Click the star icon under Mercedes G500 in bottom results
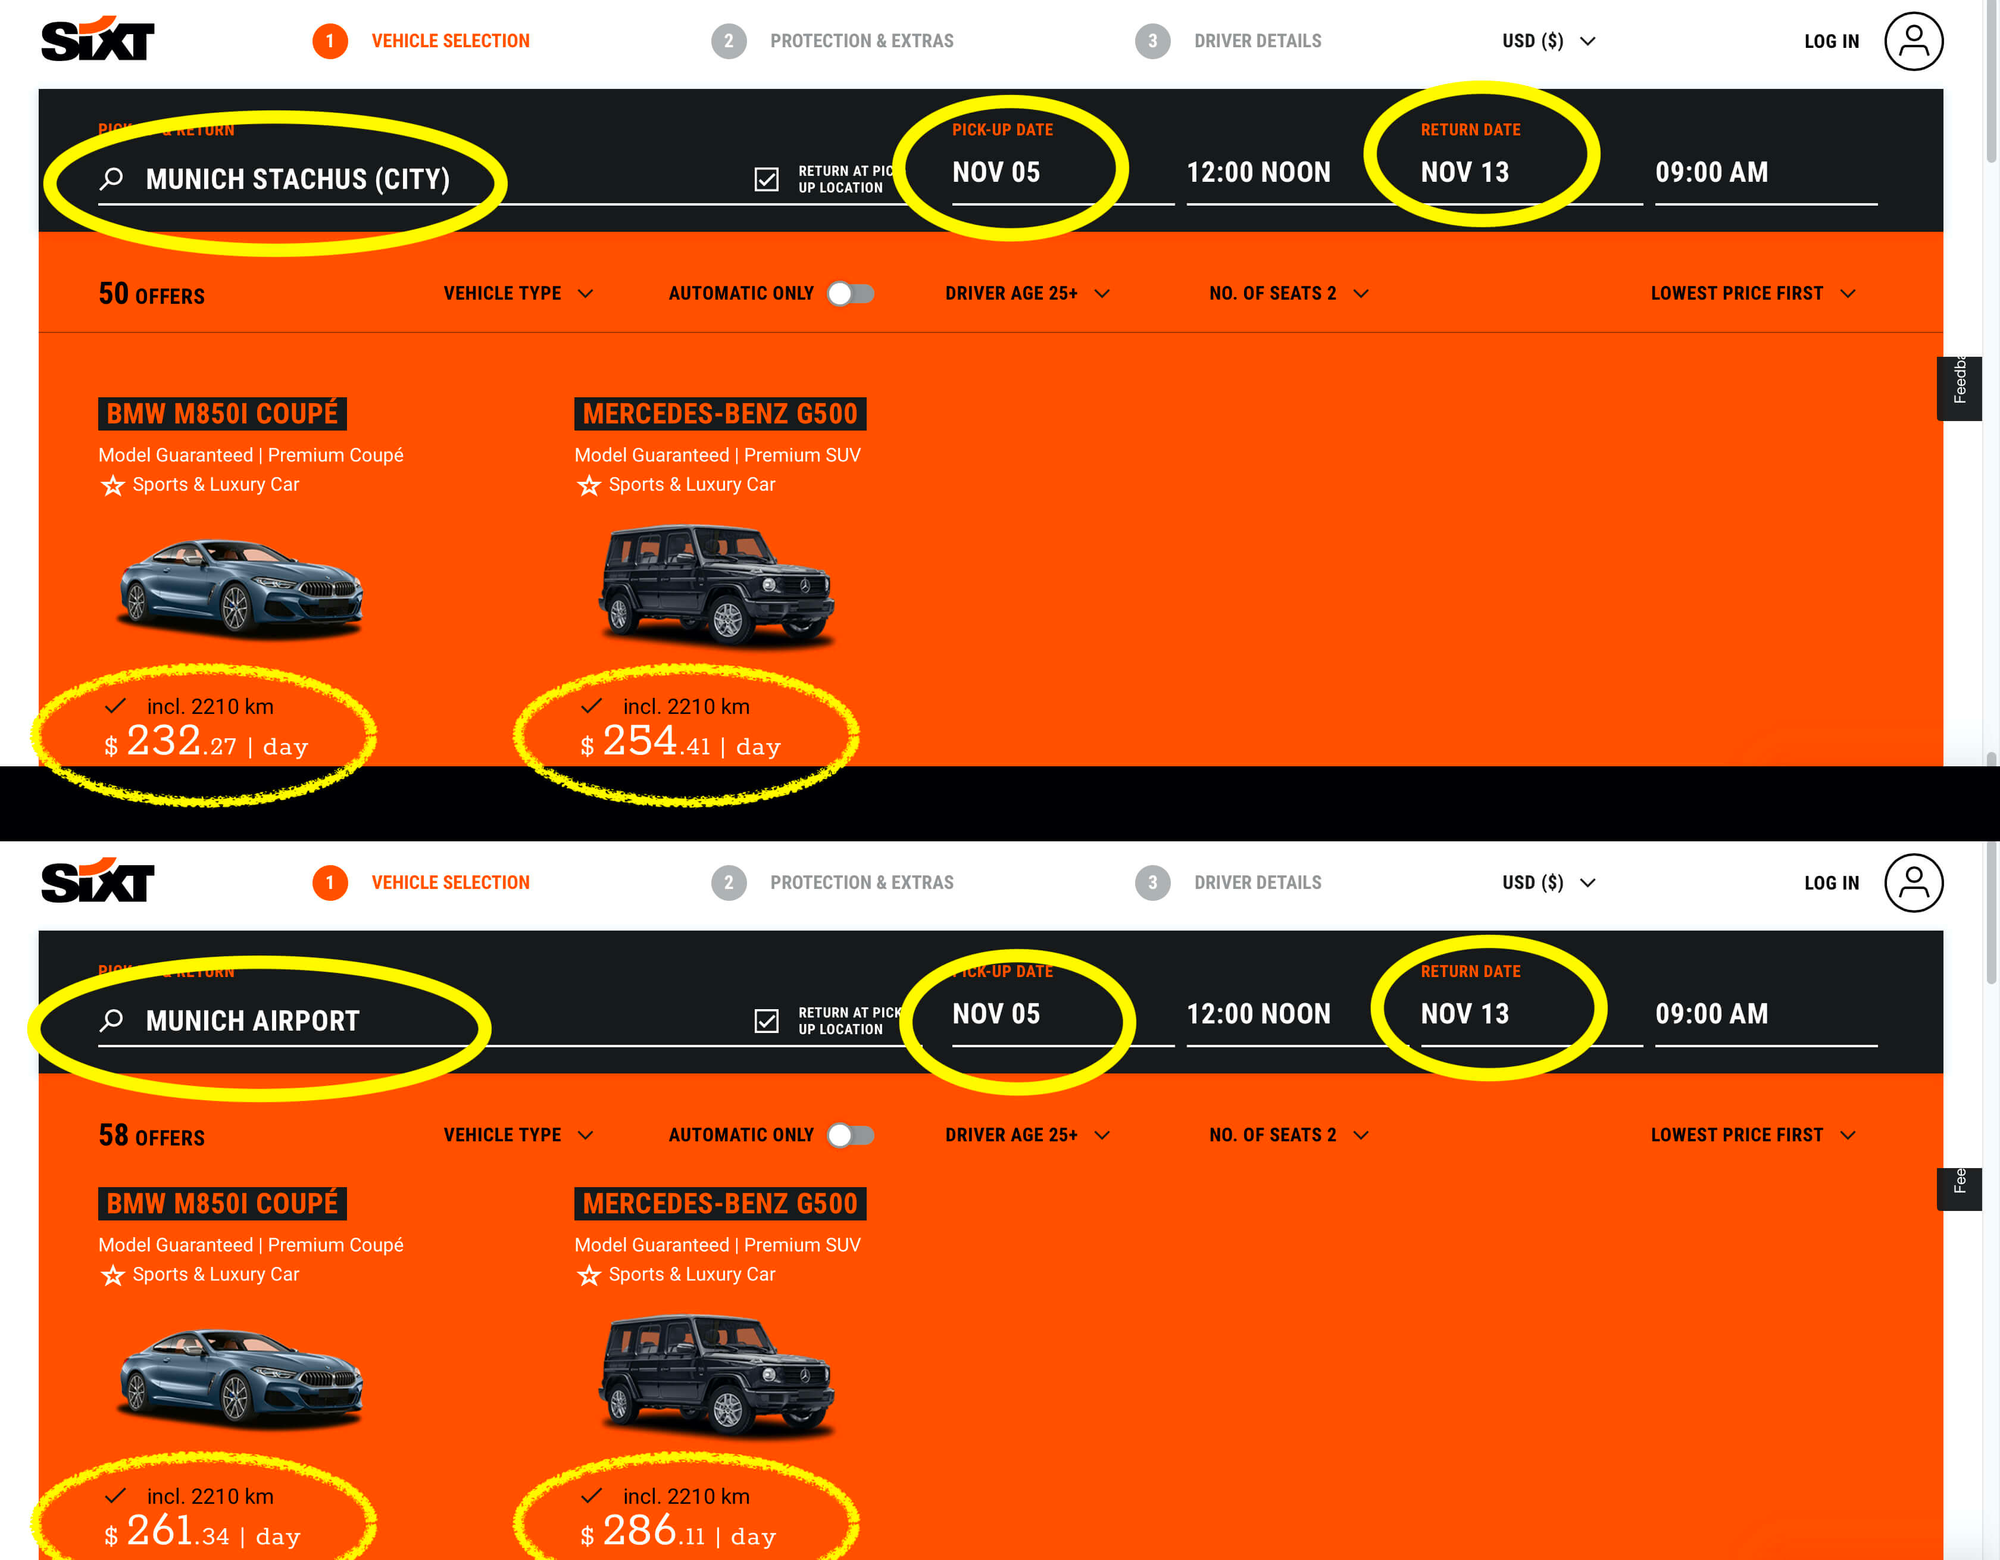Screen dimensions: 2000x1560 pos(589,1275)
